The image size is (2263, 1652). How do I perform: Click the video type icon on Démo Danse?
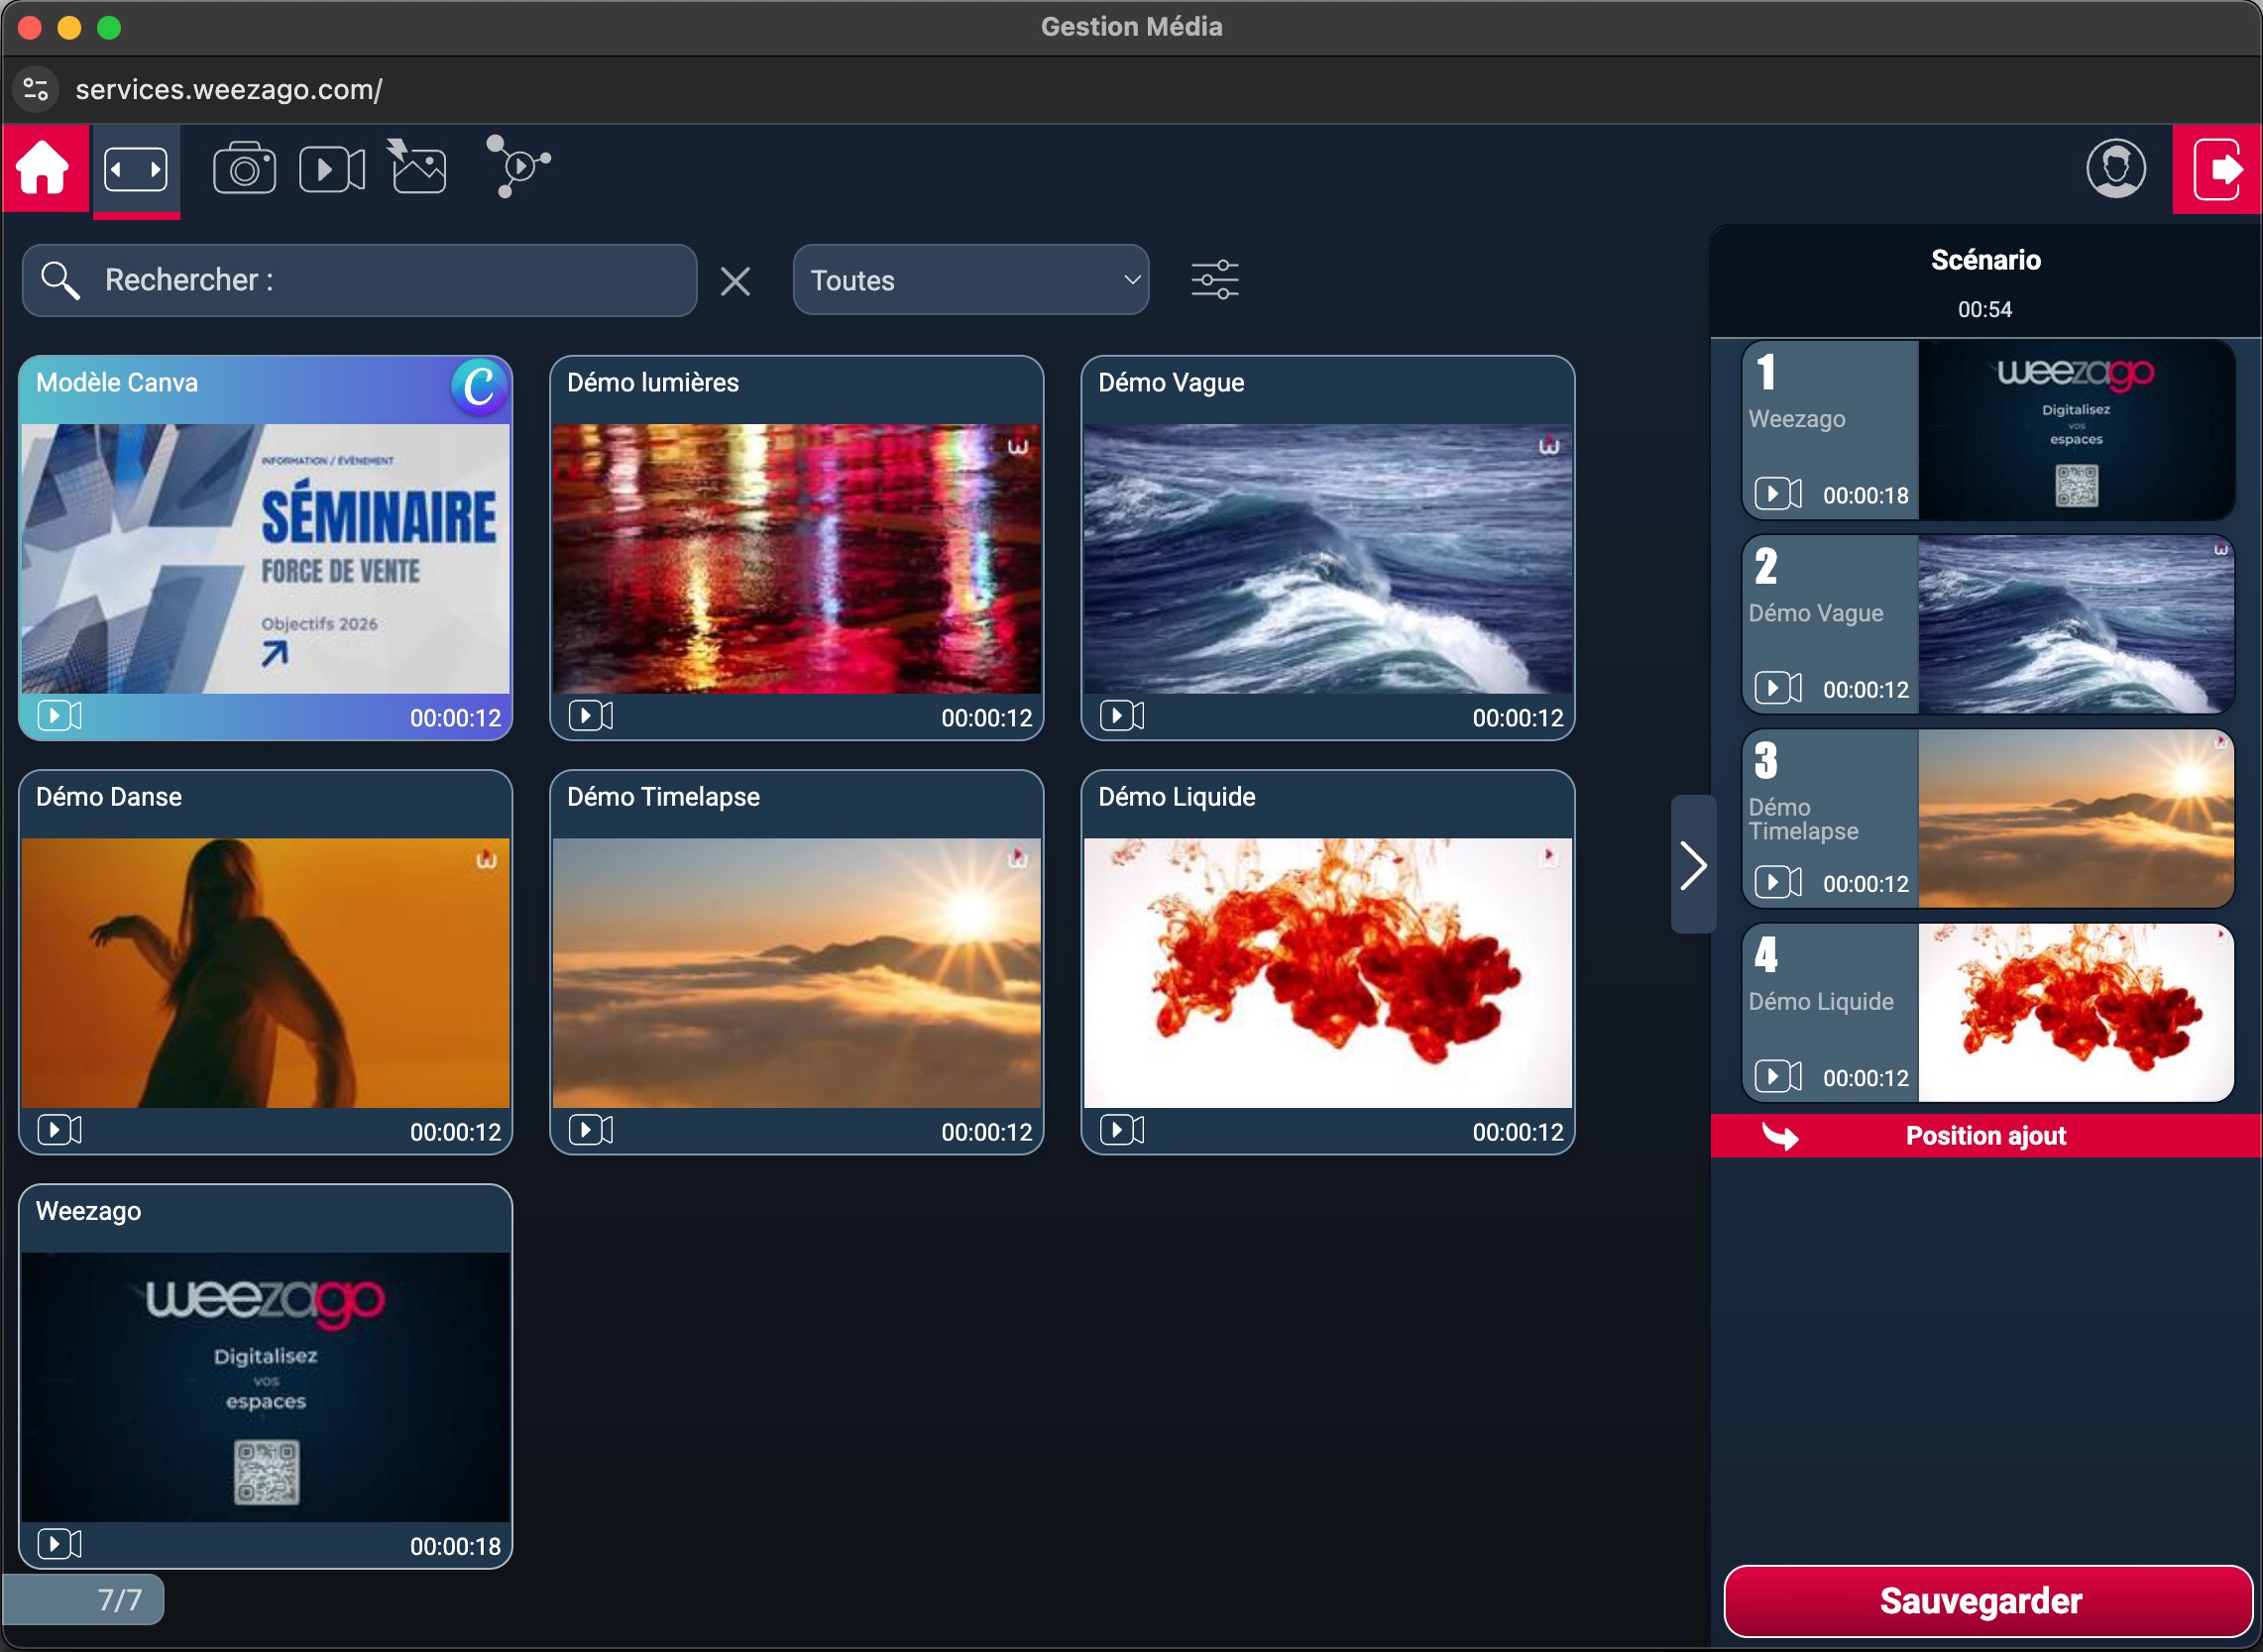[59, 1129]
